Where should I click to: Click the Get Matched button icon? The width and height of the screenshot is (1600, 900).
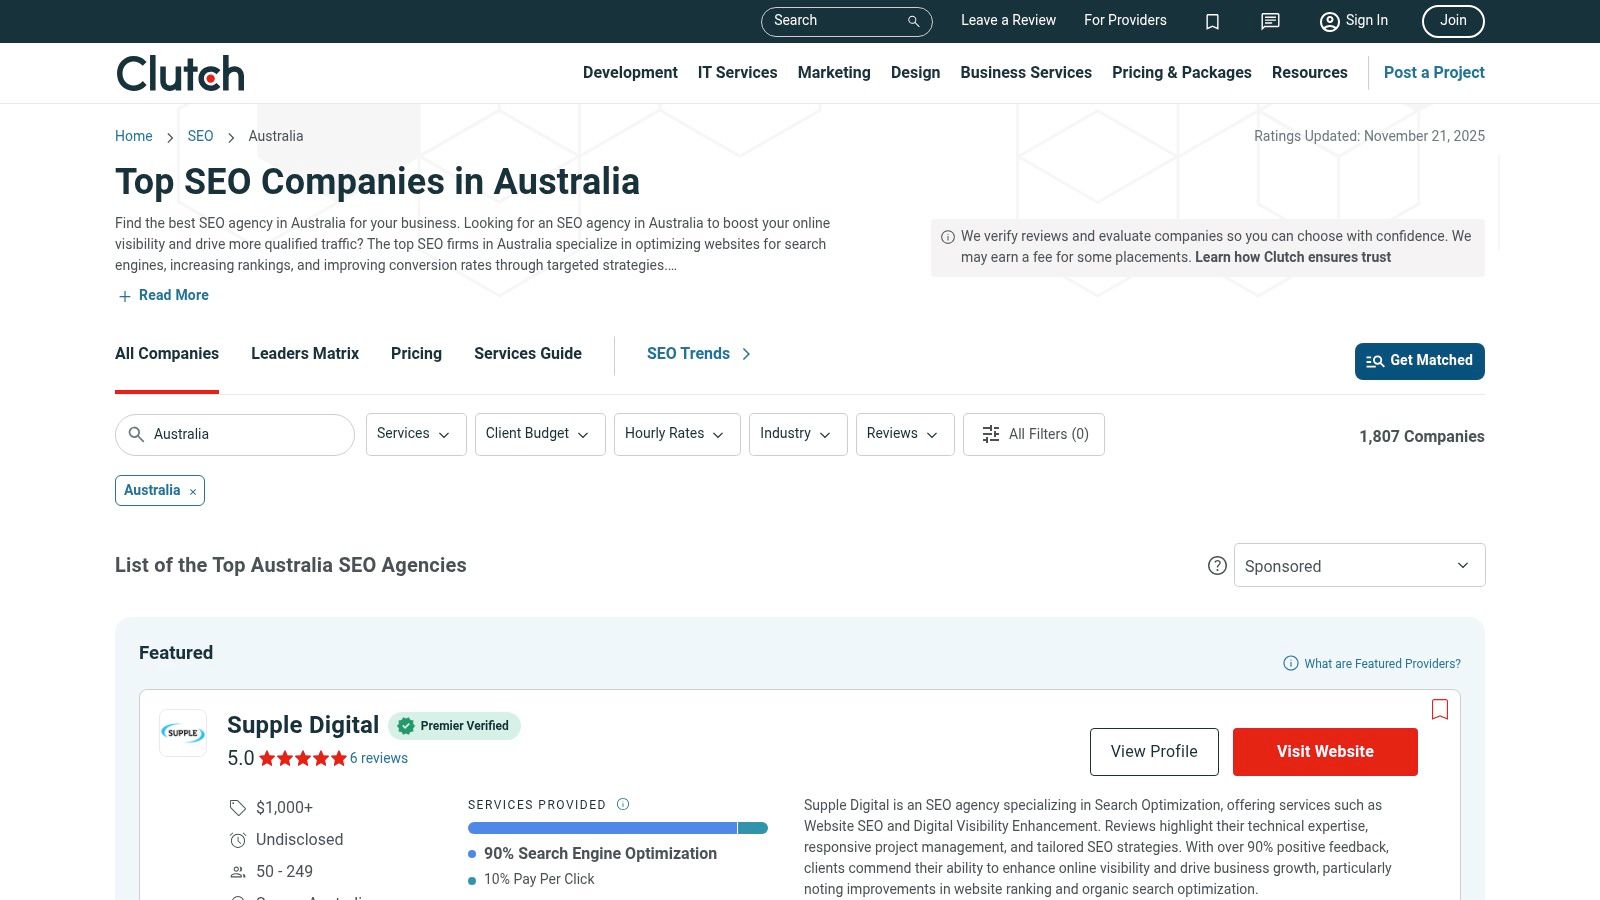point(1374,361)
